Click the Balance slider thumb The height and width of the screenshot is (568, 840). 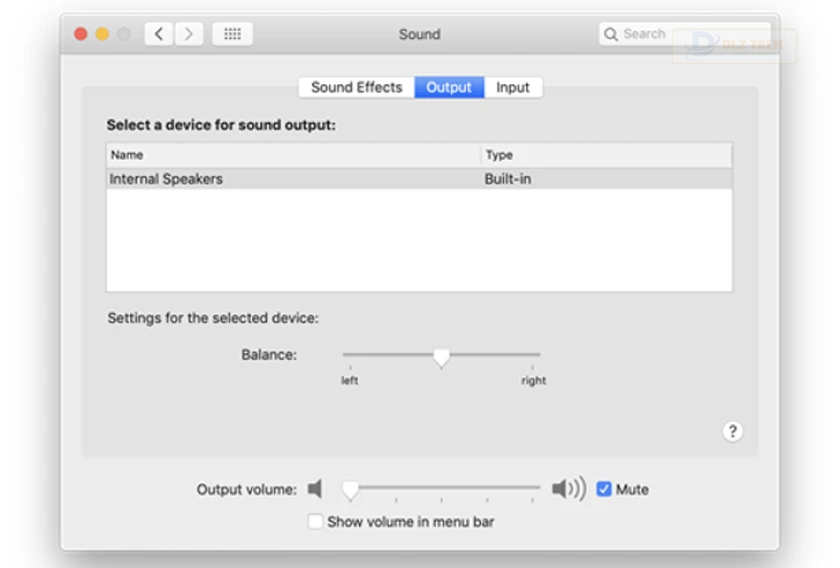[441, 357]
